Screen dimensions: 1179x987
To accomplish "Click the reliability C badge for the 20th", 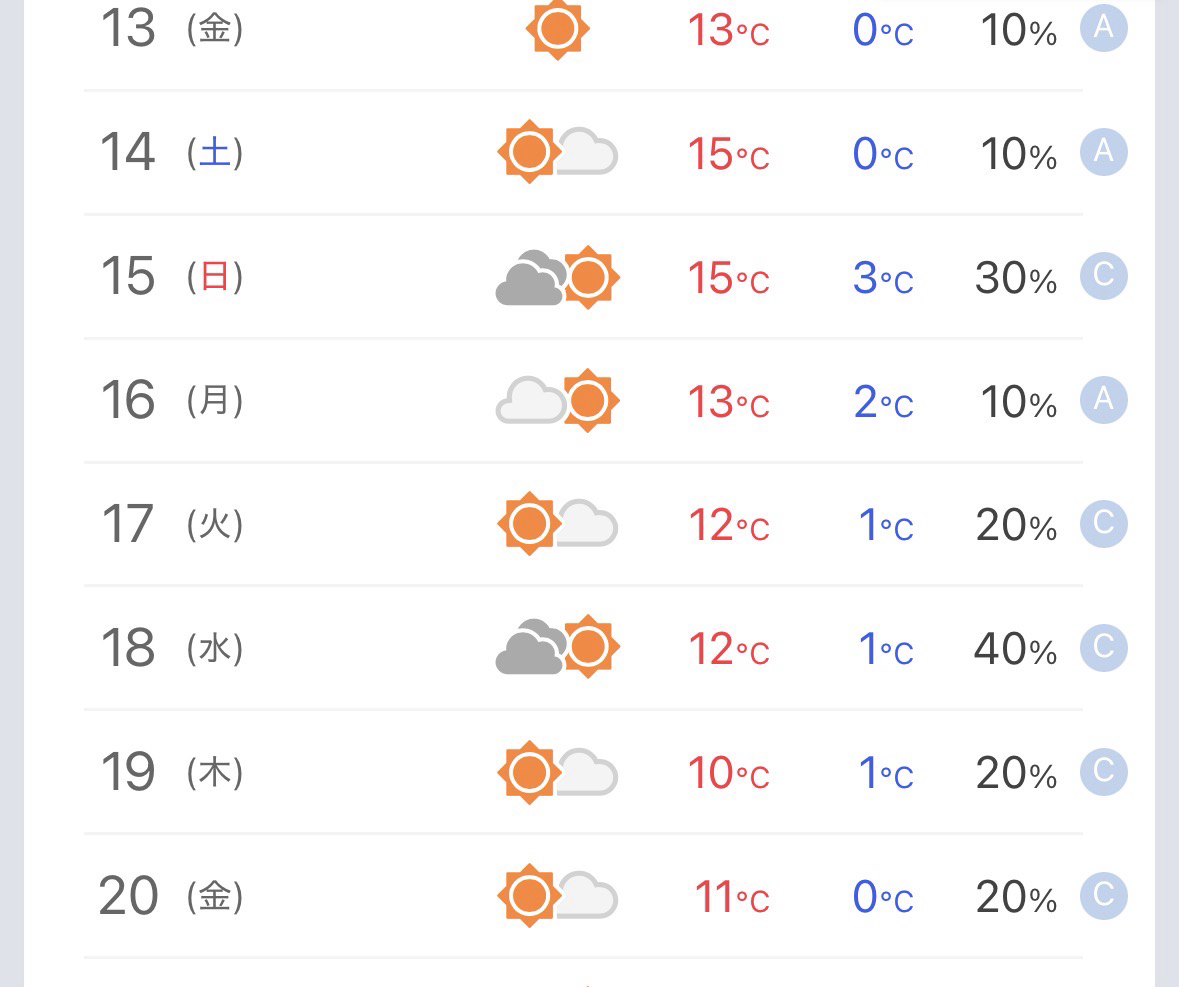I will click(1103, 895).
